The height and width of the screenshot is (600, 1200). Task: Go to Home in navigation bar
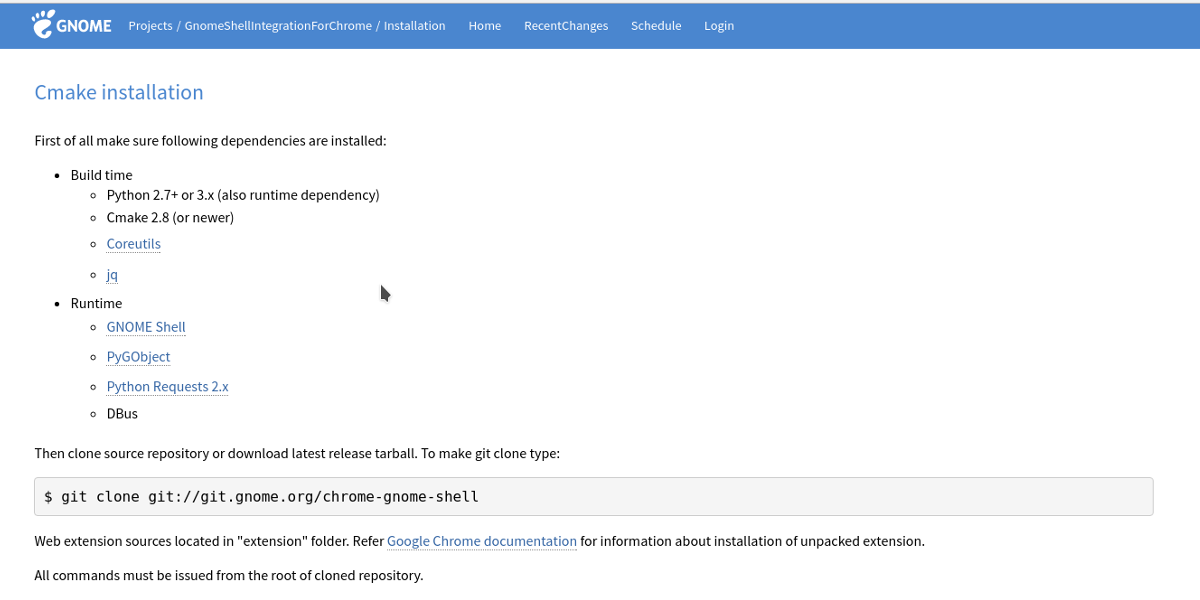pyautogui.click(x=485, y=26)
